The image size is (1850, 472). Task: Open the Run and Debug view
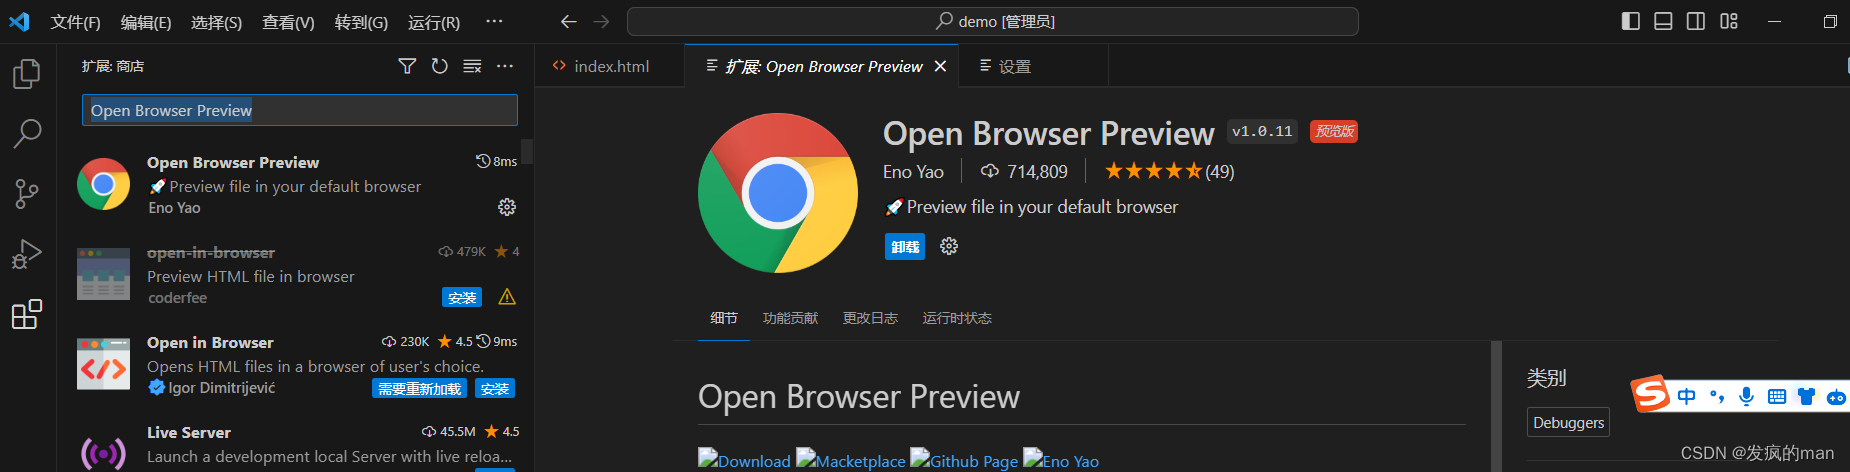[27, 254]
